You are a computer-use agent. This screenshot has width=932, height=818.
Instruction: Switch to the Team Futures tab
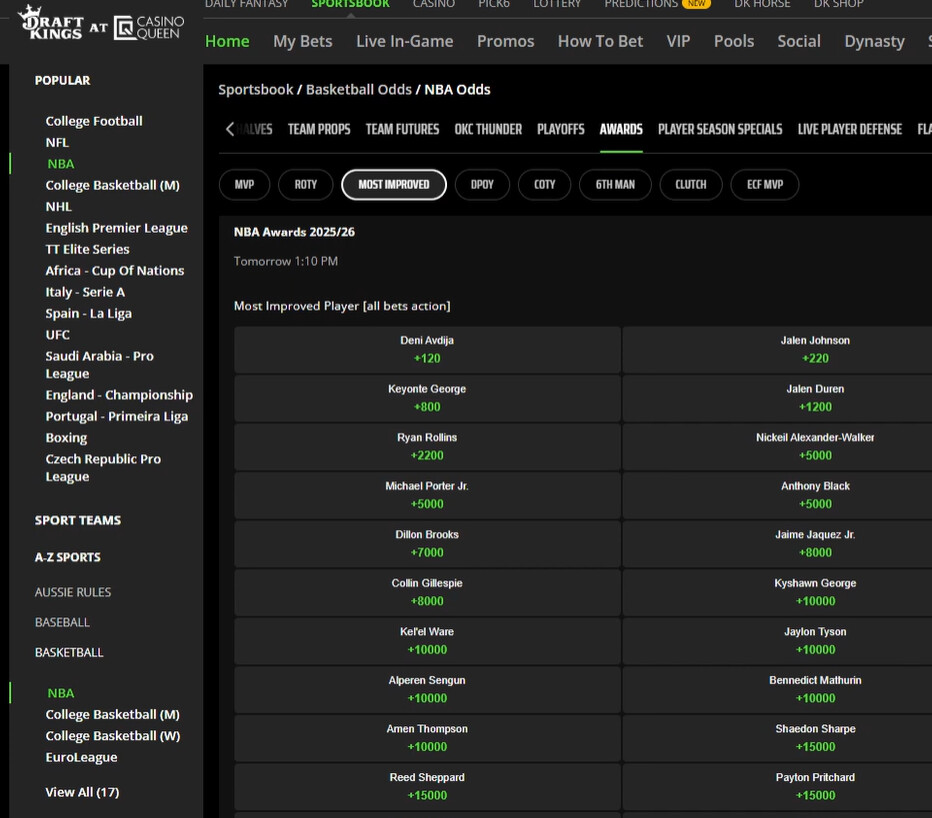[x=402, y=129]
